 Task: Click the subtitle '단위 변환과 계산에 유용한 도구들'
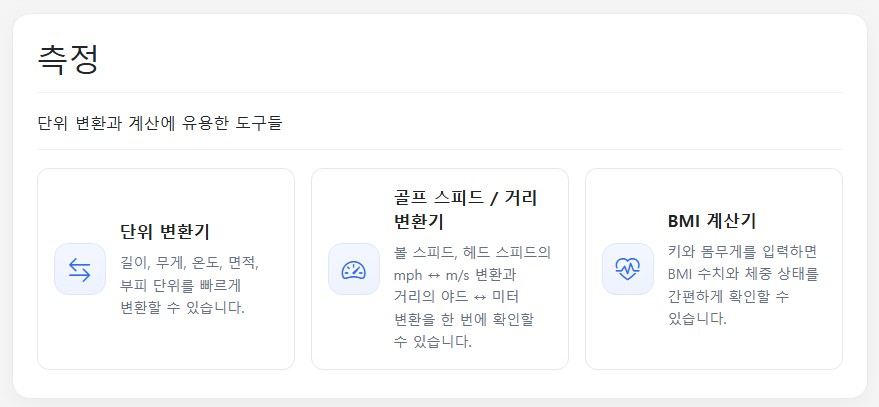pyautogui.click(x=160, y=123)
